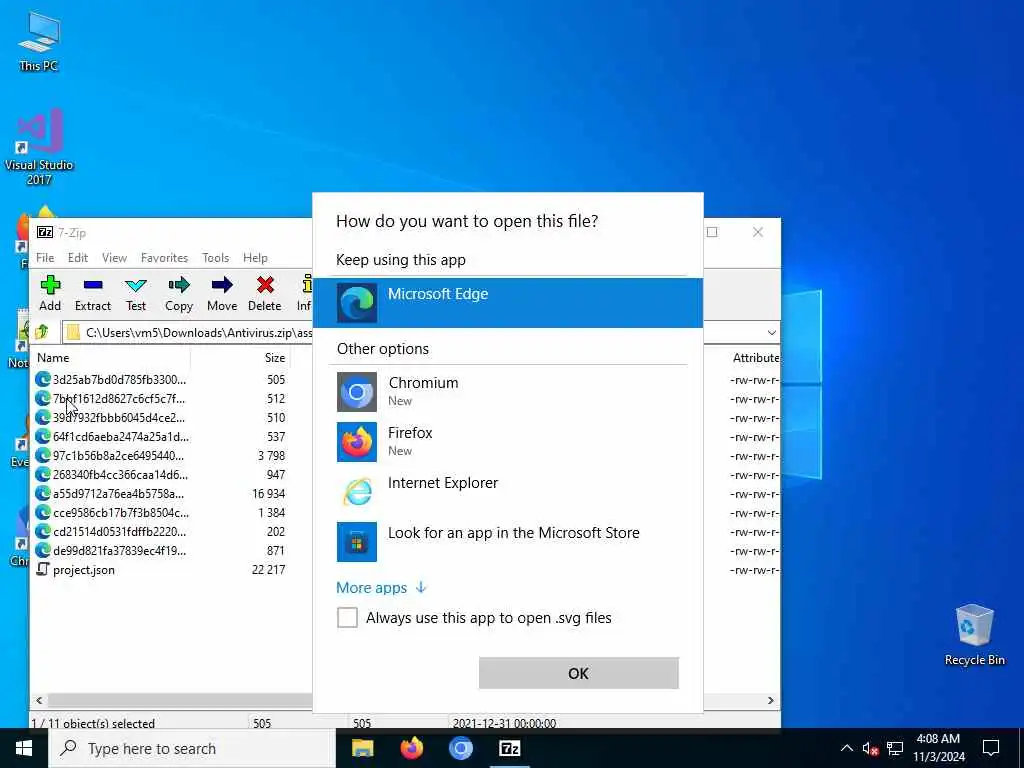This screenshot has width=1024, height=768.
Task: Select Look for an app in the Microsoft Store
Action: [508, 541]
